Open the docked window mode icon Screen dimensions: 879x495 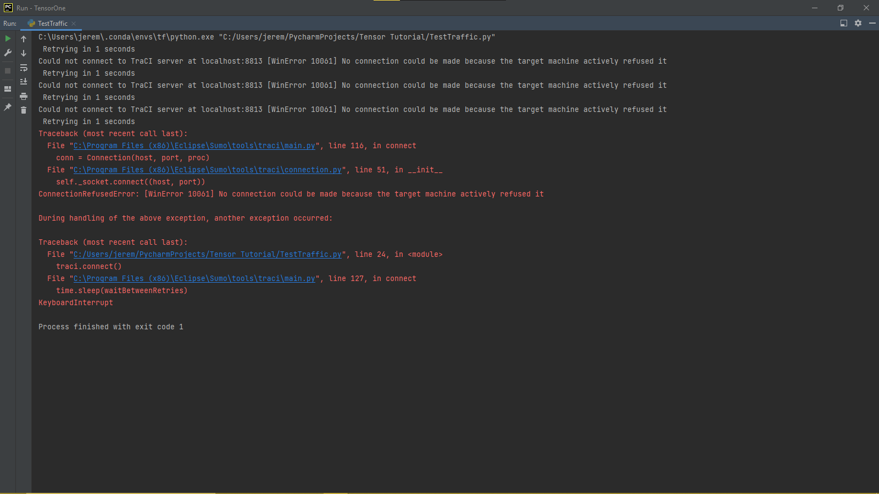(843, 23)
